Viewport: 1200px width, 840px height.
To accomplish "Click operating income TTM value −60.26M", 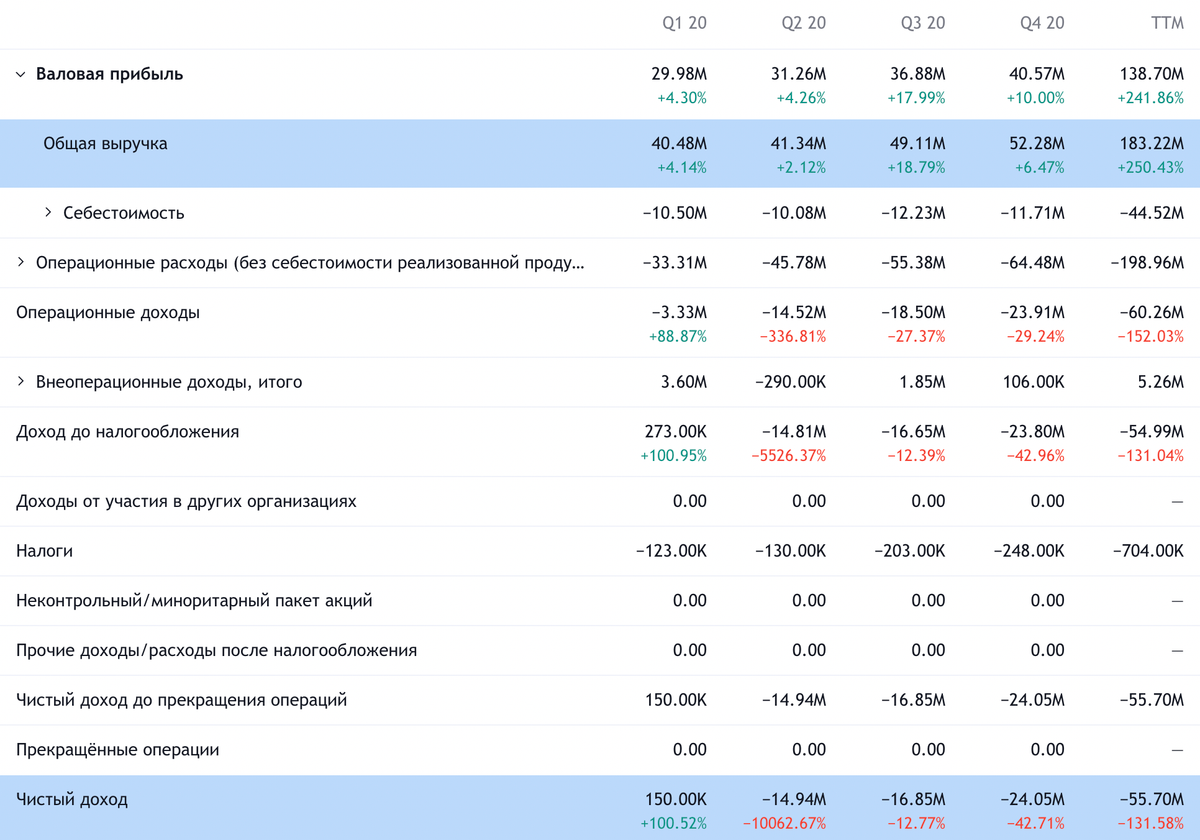I will coord(1151,313).
